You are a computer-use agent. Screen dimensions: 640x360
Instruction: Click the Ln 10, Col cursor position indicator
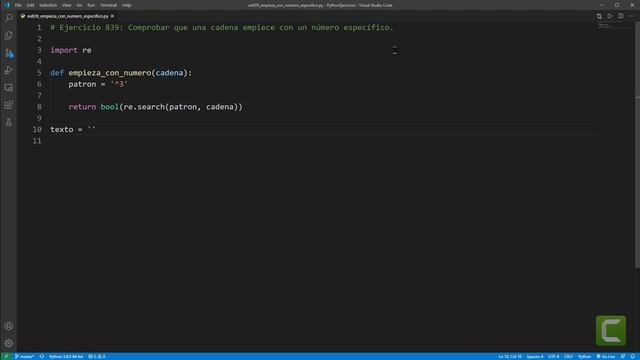[x=510, y=356]
